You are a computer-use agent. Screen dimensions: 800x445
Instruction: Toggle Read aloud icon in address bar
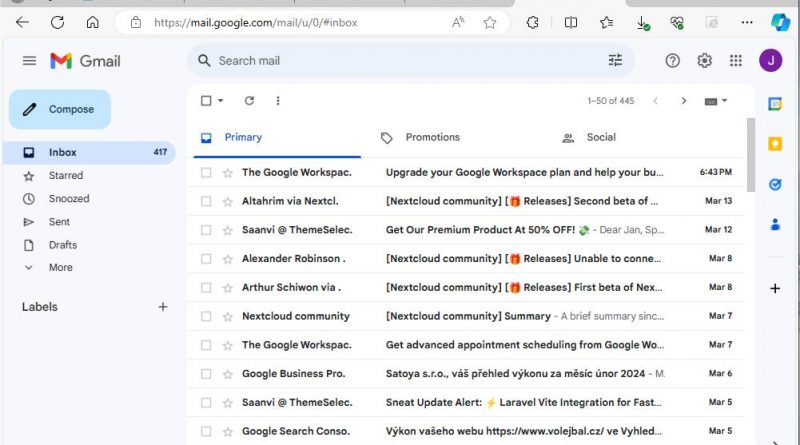[458, 22]
